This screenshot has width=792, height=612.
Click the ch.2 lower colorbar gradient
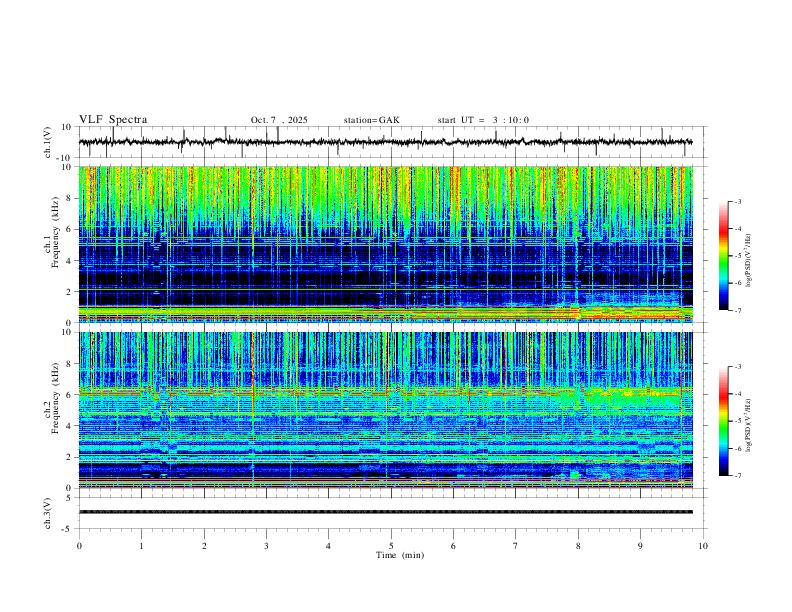coord(723,421)
